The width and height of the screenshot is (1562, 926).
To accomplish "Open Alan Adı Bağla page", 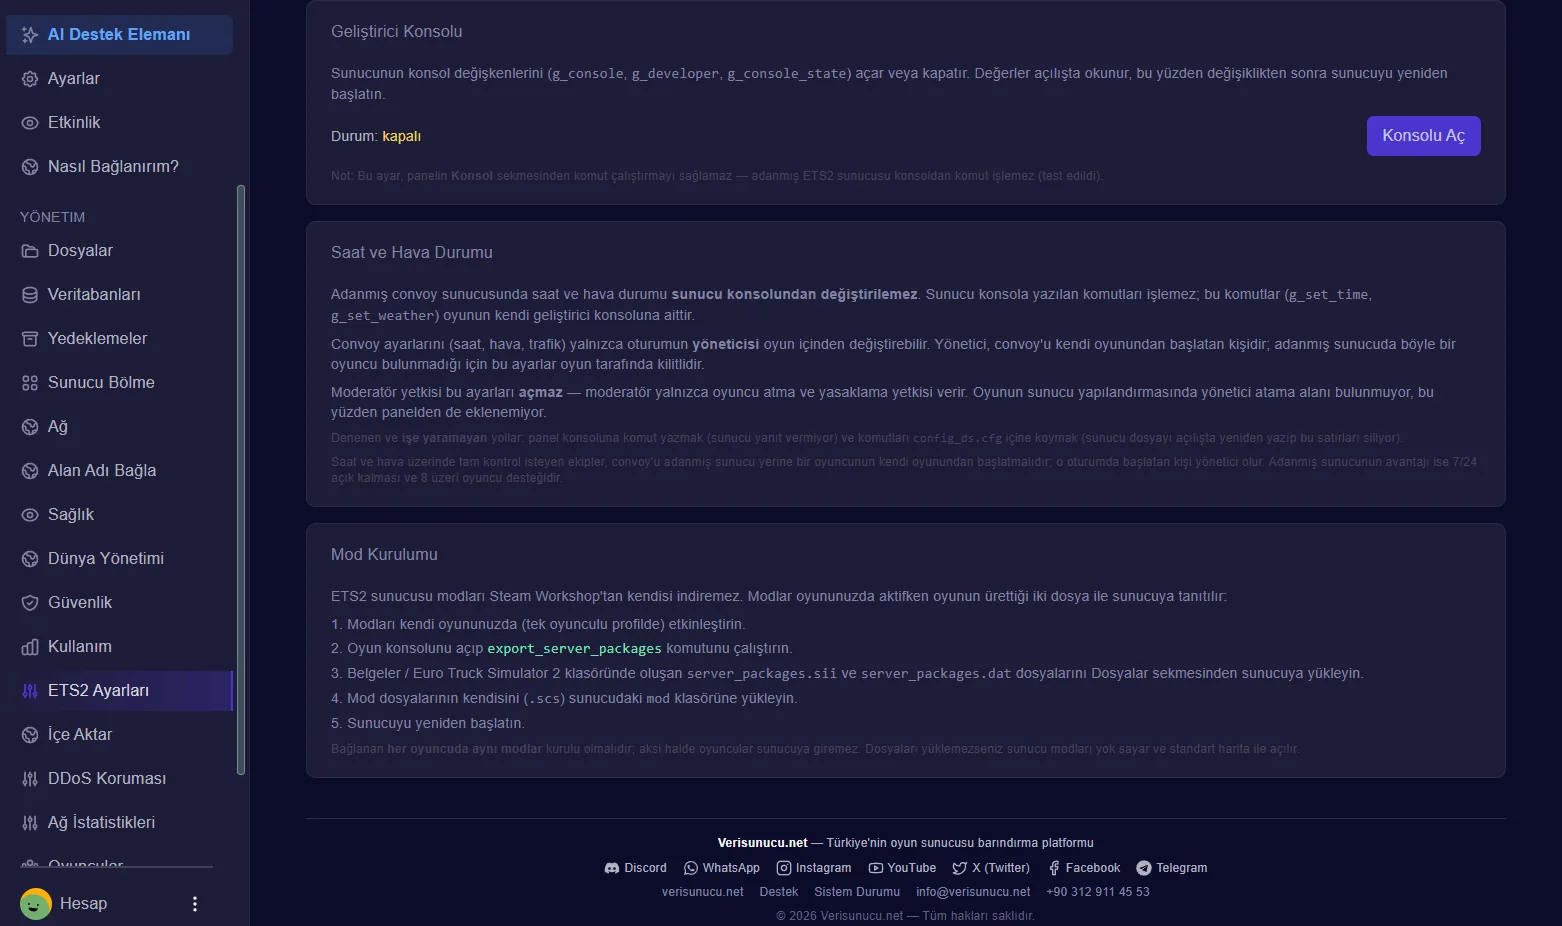I will click(119, 471).
